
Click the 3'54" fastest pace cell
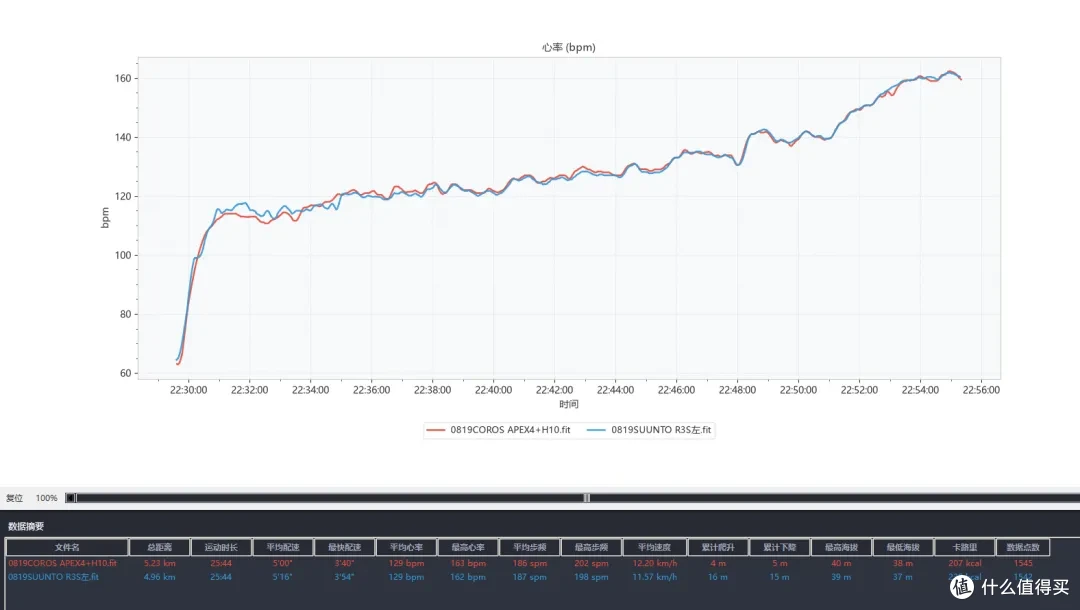(344, 577)
